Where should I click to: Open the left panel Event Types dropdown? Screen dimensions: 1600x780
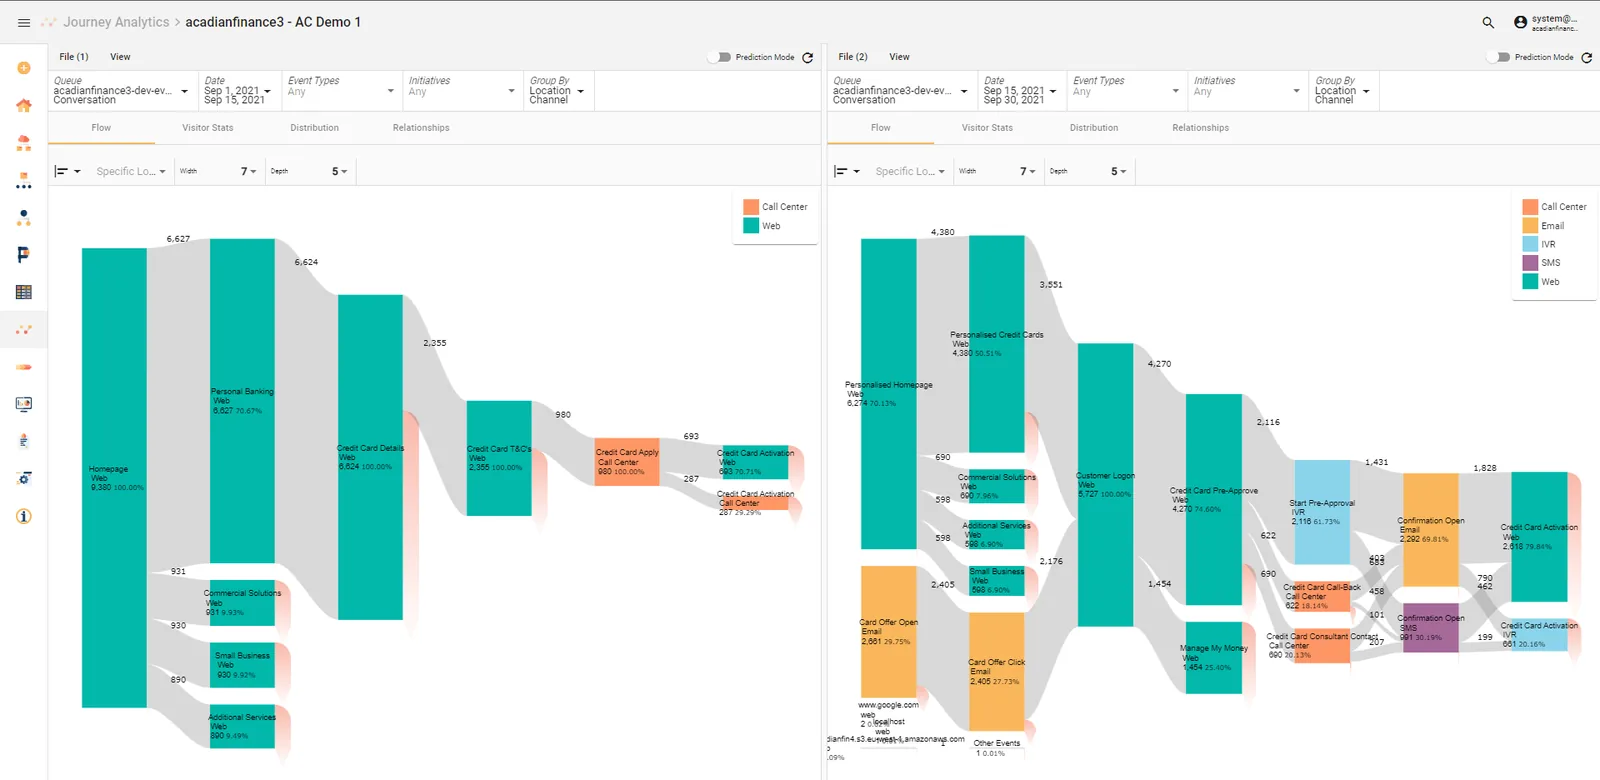click(341, 91)
